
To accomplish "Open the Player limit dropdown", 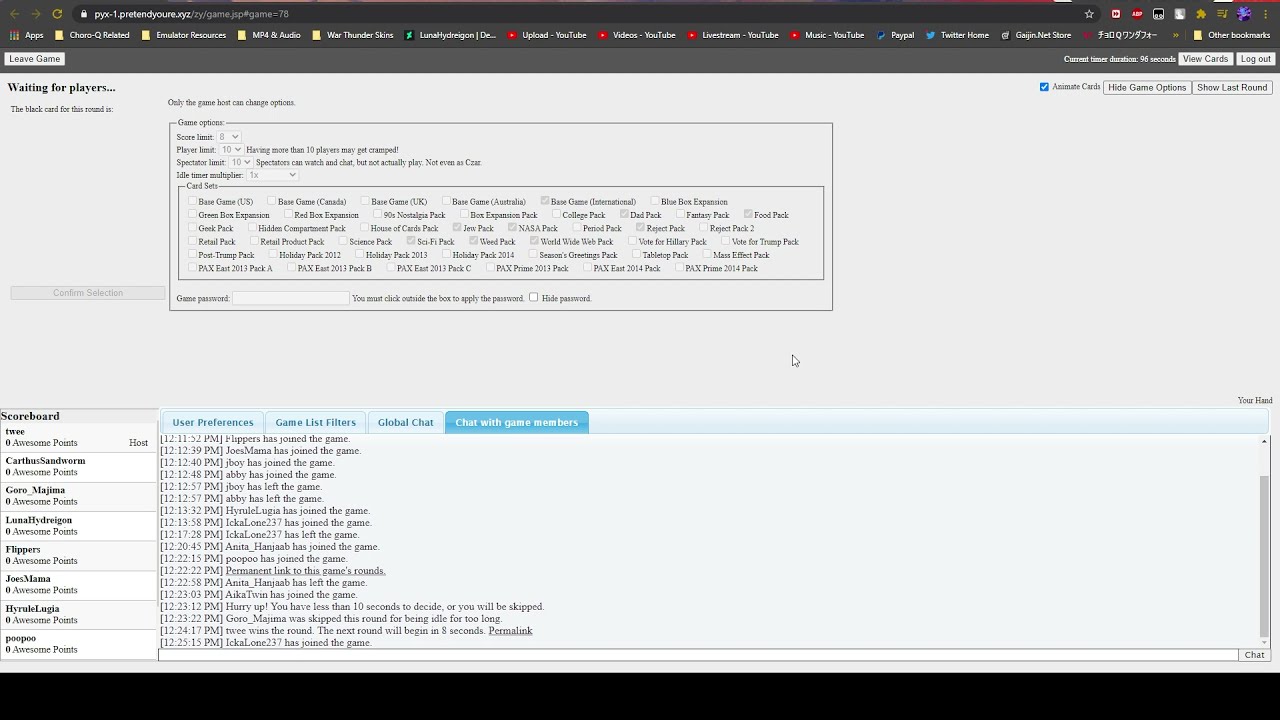I will (x=231, y=150).
